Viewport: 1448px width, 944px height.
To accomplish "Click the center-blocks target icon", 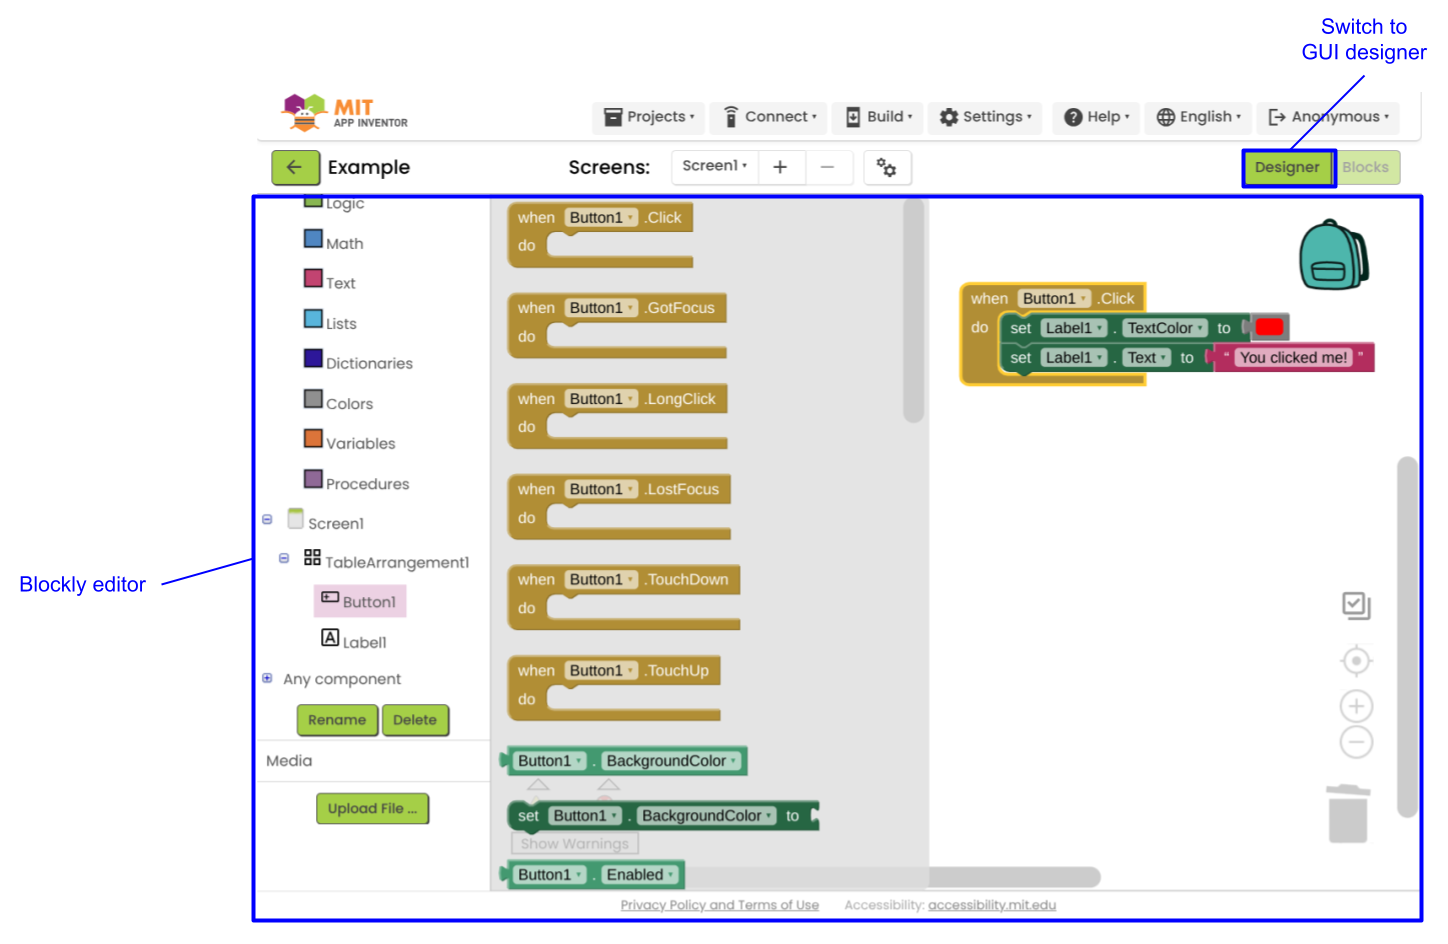I will 1356,660.
